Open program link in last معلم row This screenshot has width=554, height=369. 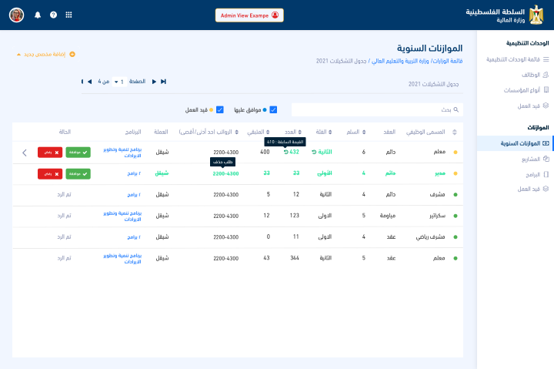(x=123, y=259)
